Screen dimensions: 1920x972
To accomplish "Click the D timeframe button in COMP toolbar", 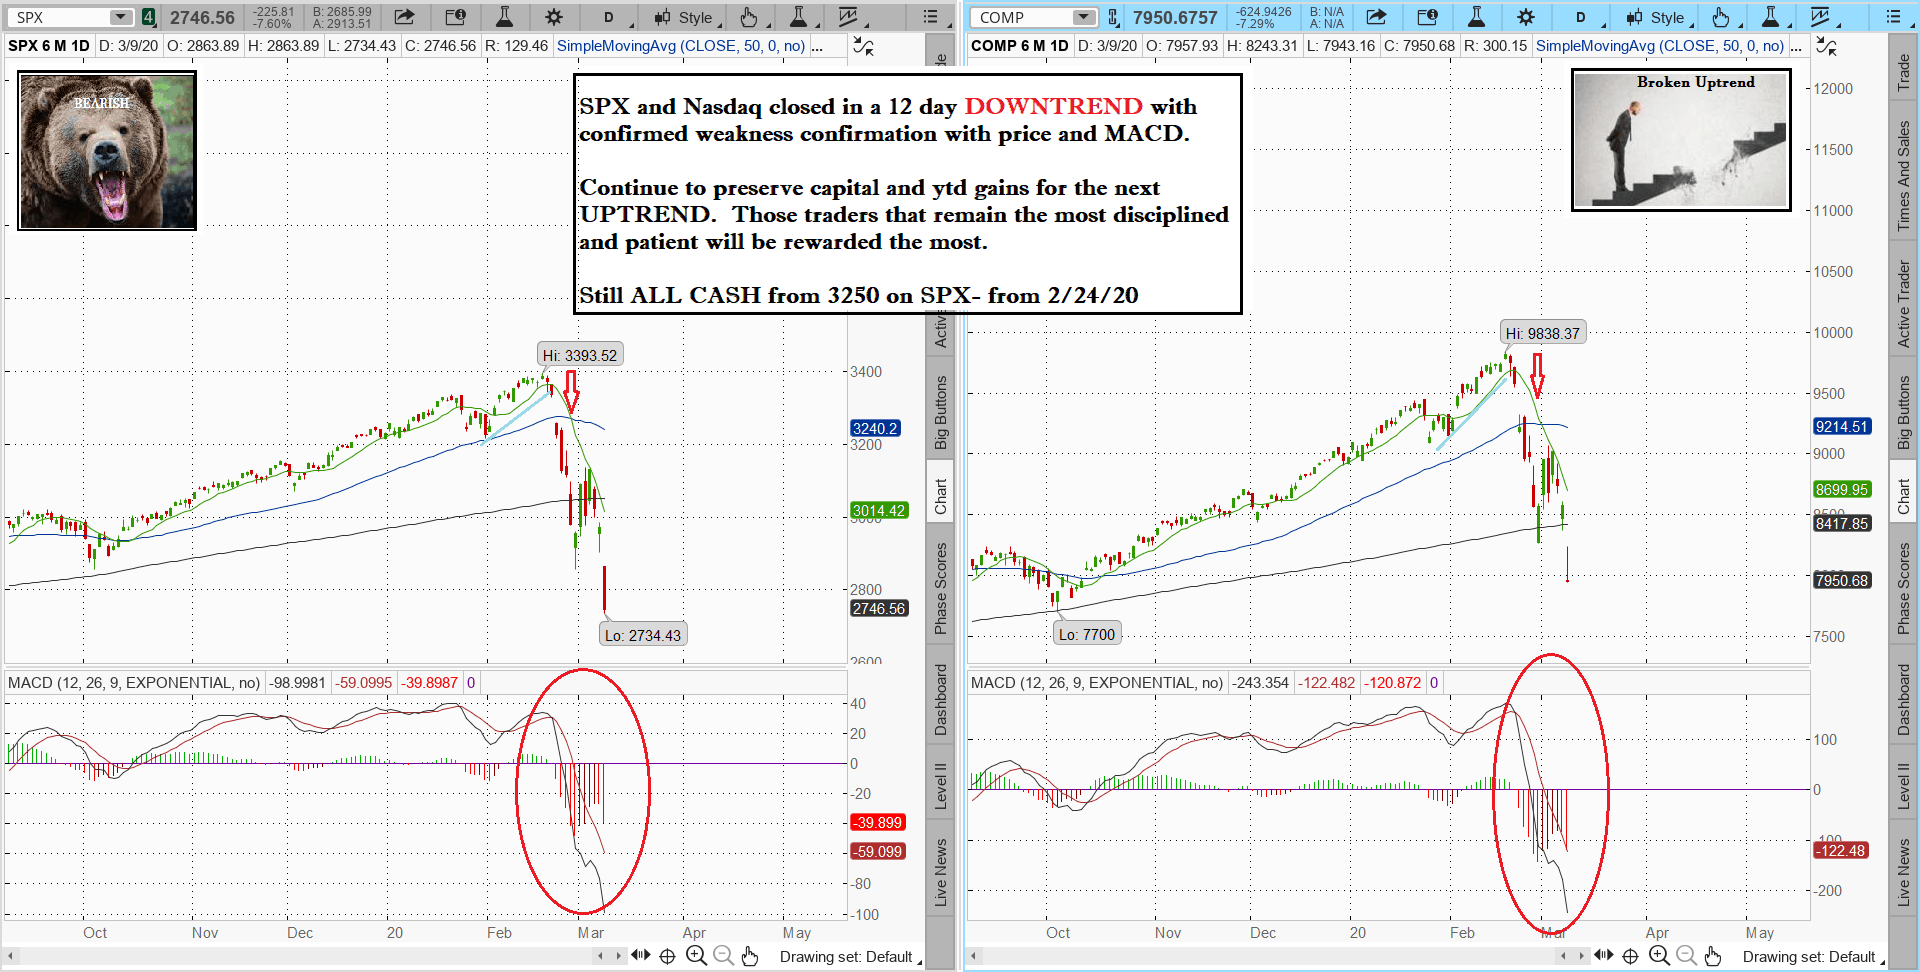I will coord(1581,17).
